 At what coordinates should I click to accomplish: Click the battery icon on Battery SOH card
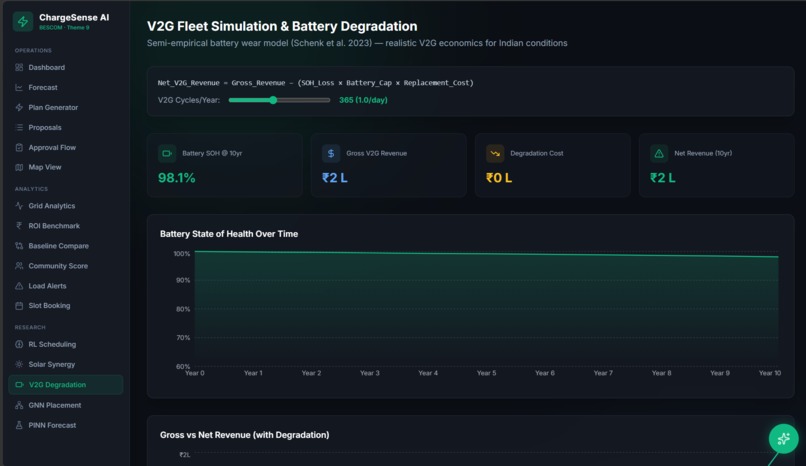coord(167,153)
